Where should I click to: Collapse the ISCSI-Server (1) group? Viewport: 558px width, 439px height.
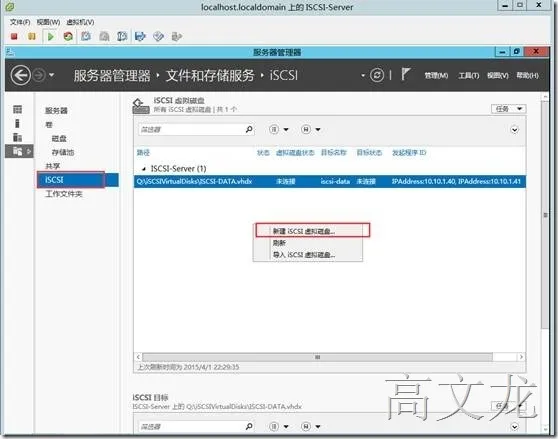coord(144,169)
